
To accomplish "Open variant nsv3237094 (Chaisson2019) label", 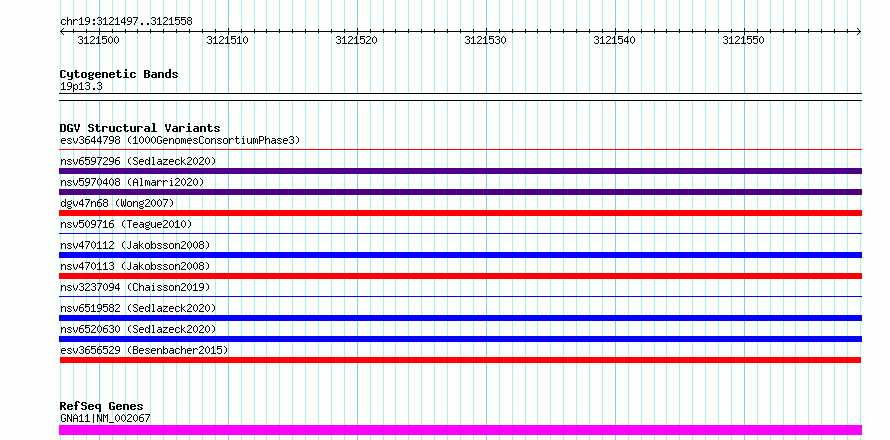I will [135, 287].
